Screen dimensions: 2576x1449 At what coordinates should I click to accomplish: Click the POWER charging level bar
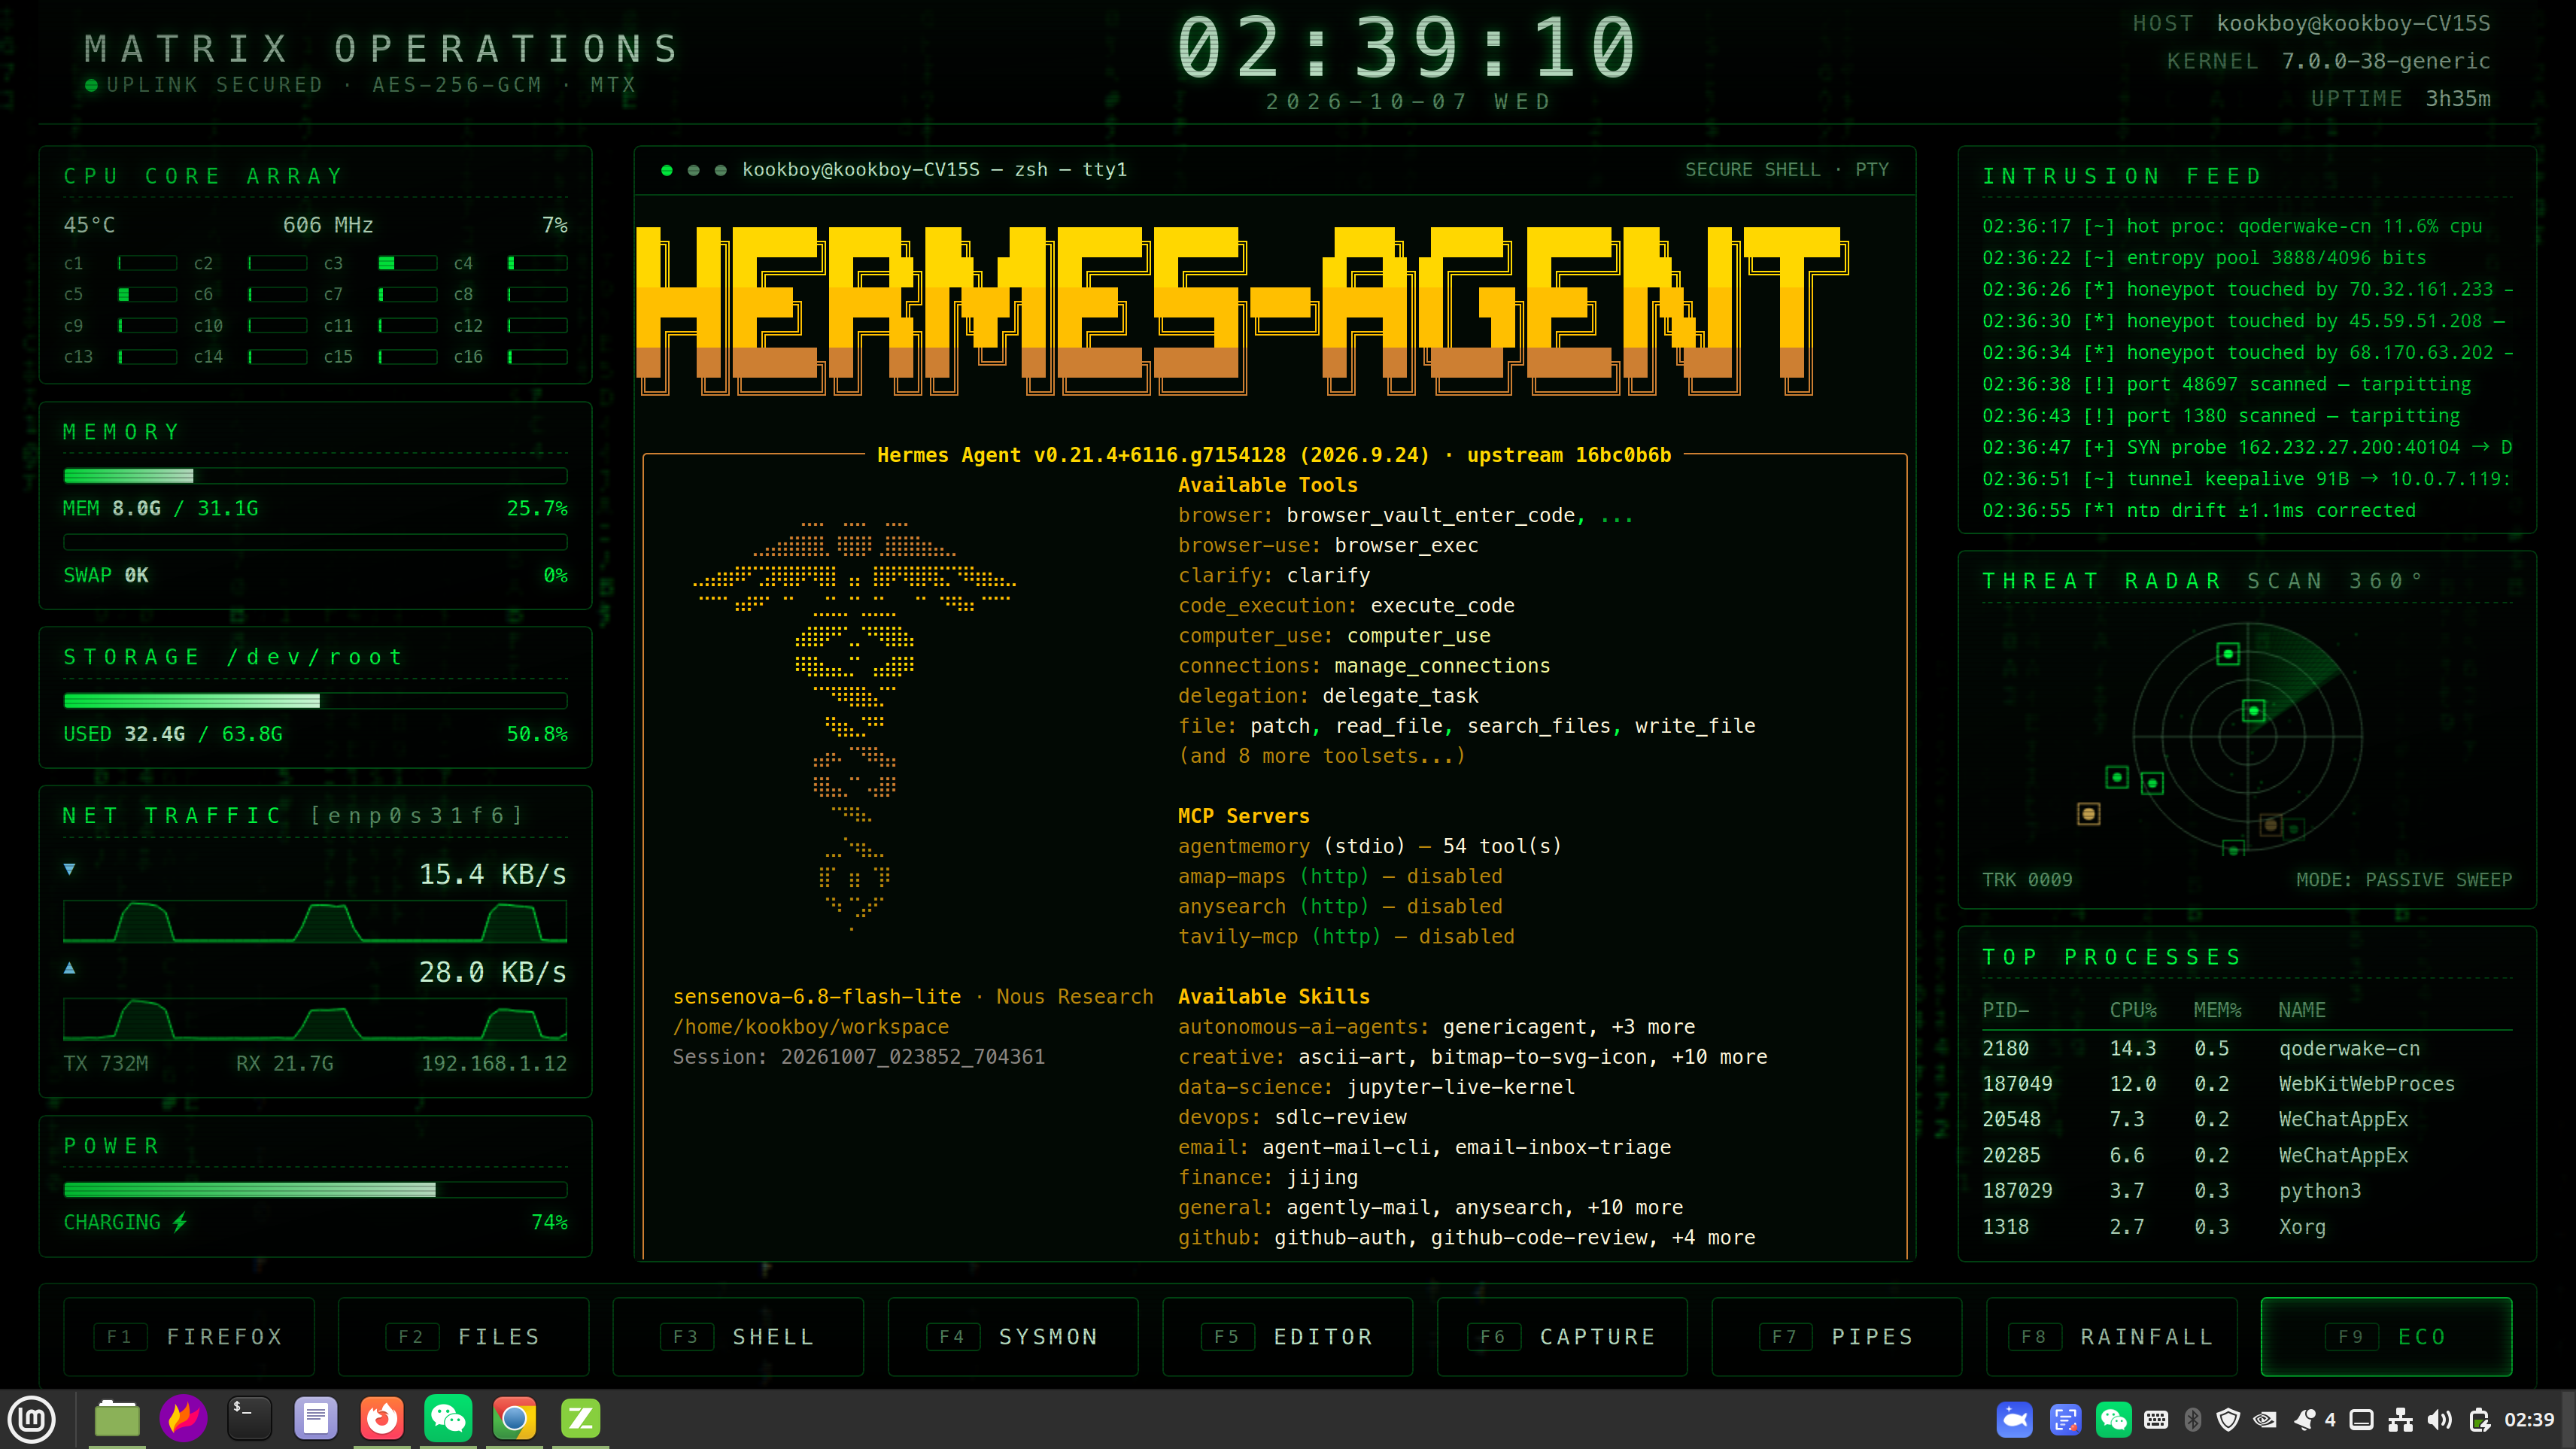pyautogui.click(x=315, y=1190)
